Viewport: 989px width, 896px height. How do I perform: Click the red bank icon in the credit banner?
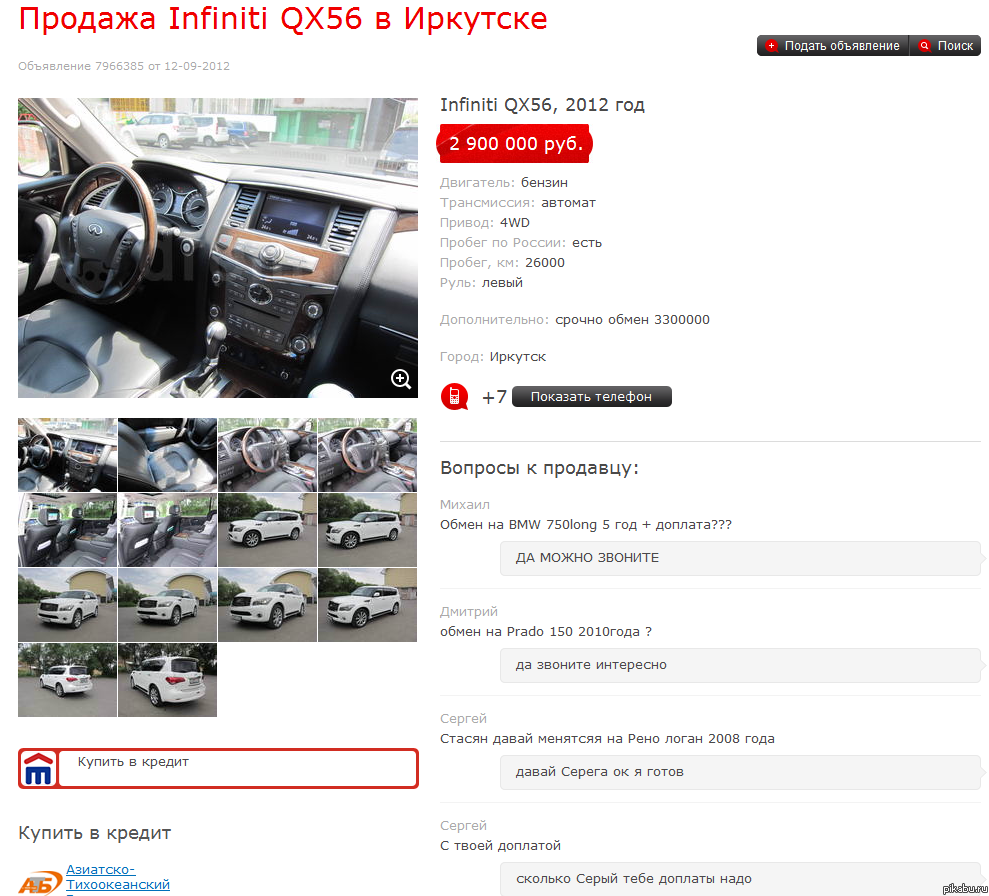38,768
